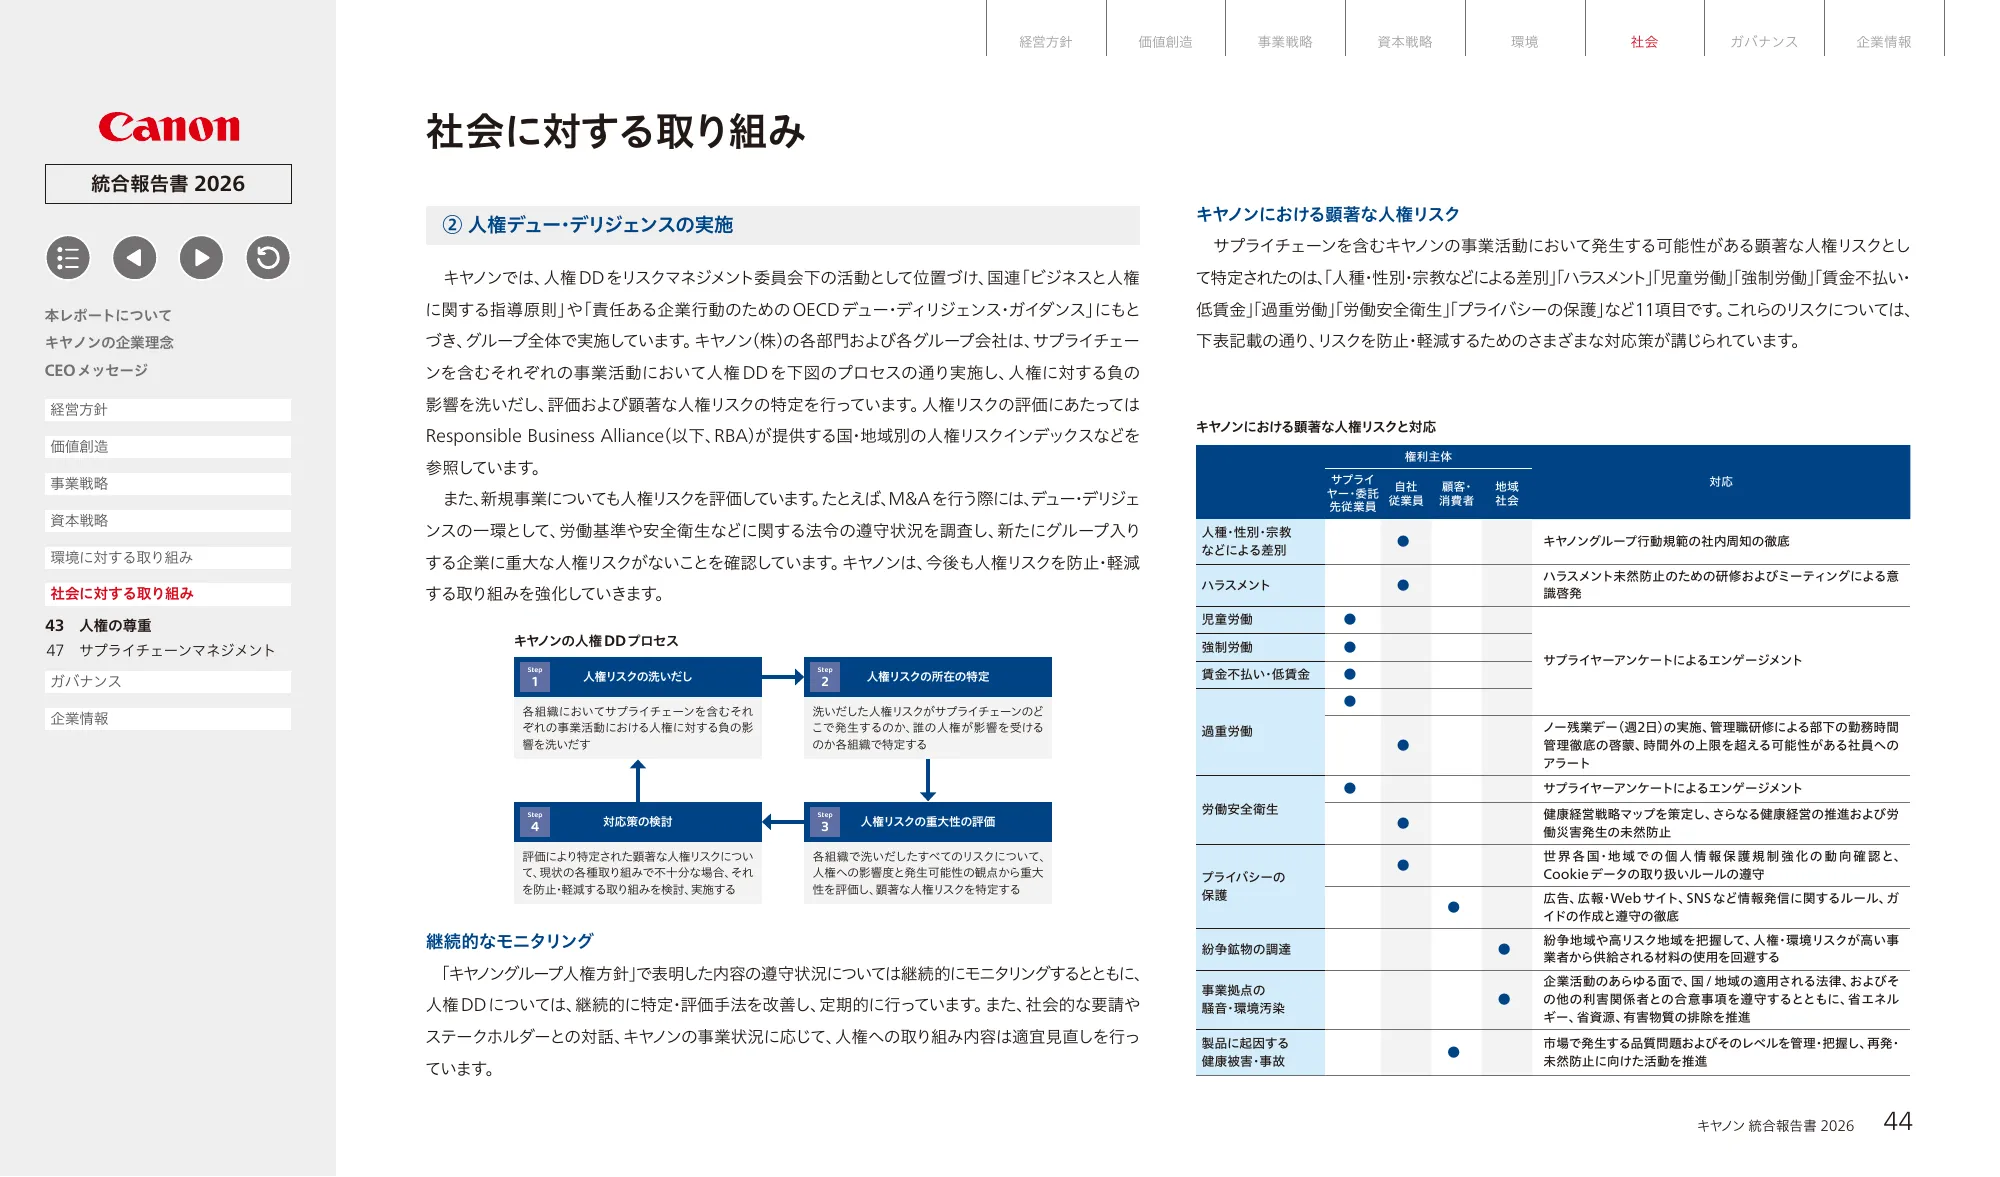Viewport: 2000px width, 1177px height.
Task: Select ガバナンス in the sidebar
Action: pyautogui.click(x=168, y=682)
